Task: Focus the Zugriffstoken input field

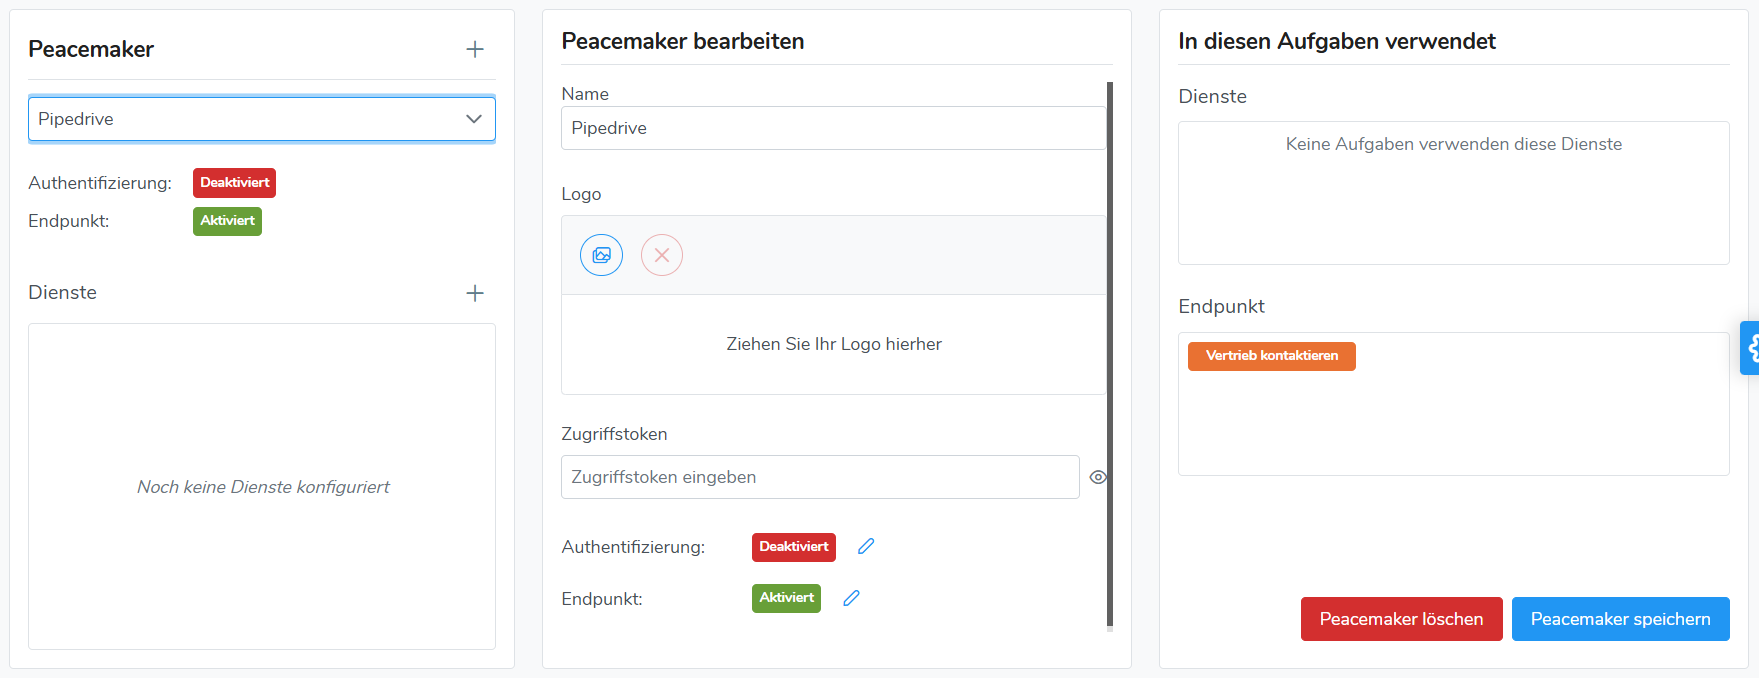Action: (x=819, y=477)
